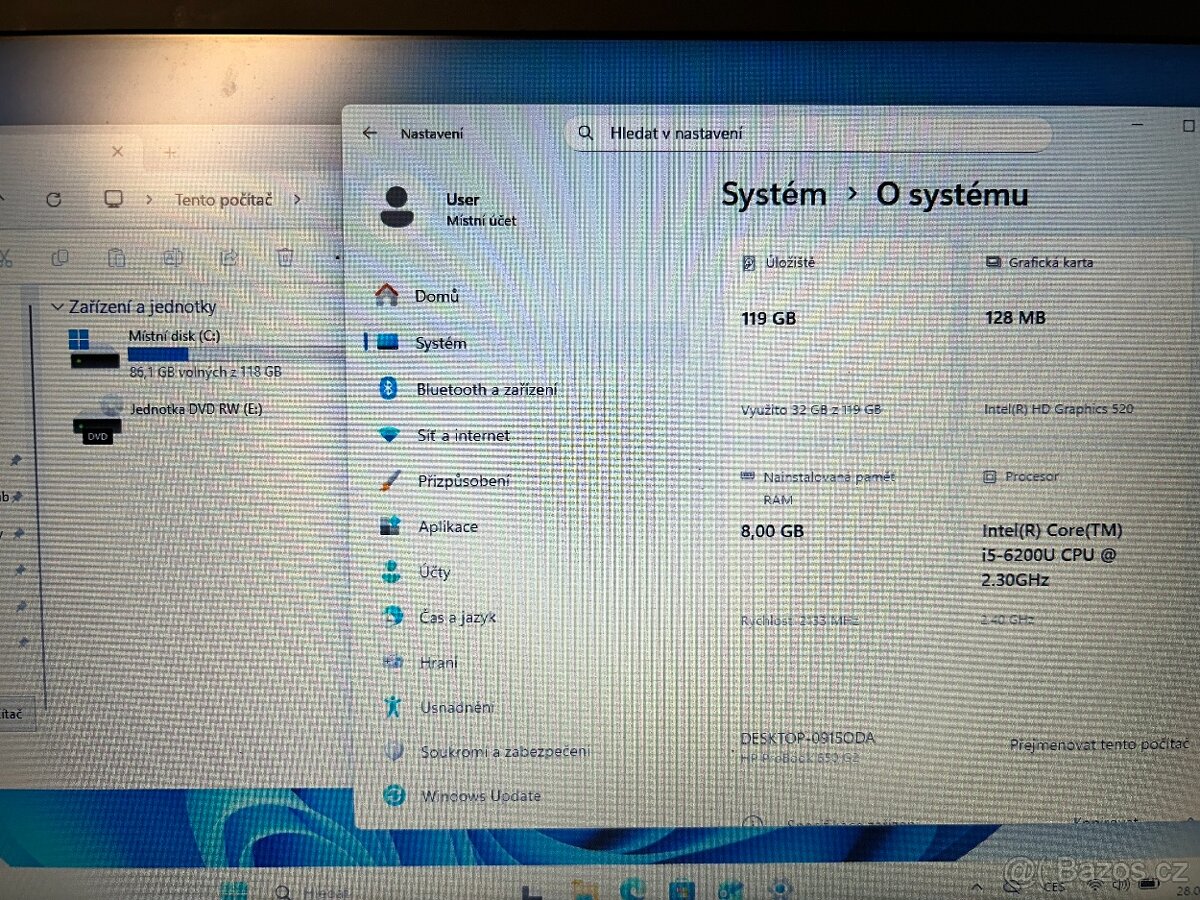
Task: Open the Systém breadcrumb in O systému page
Action: [x=774, y=194]
